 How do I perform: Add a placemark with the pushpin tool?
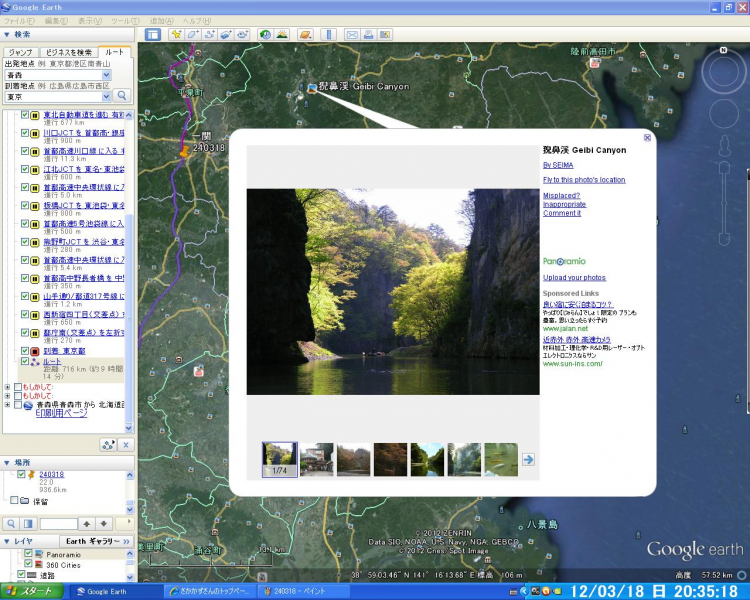(x=176, y=34)
